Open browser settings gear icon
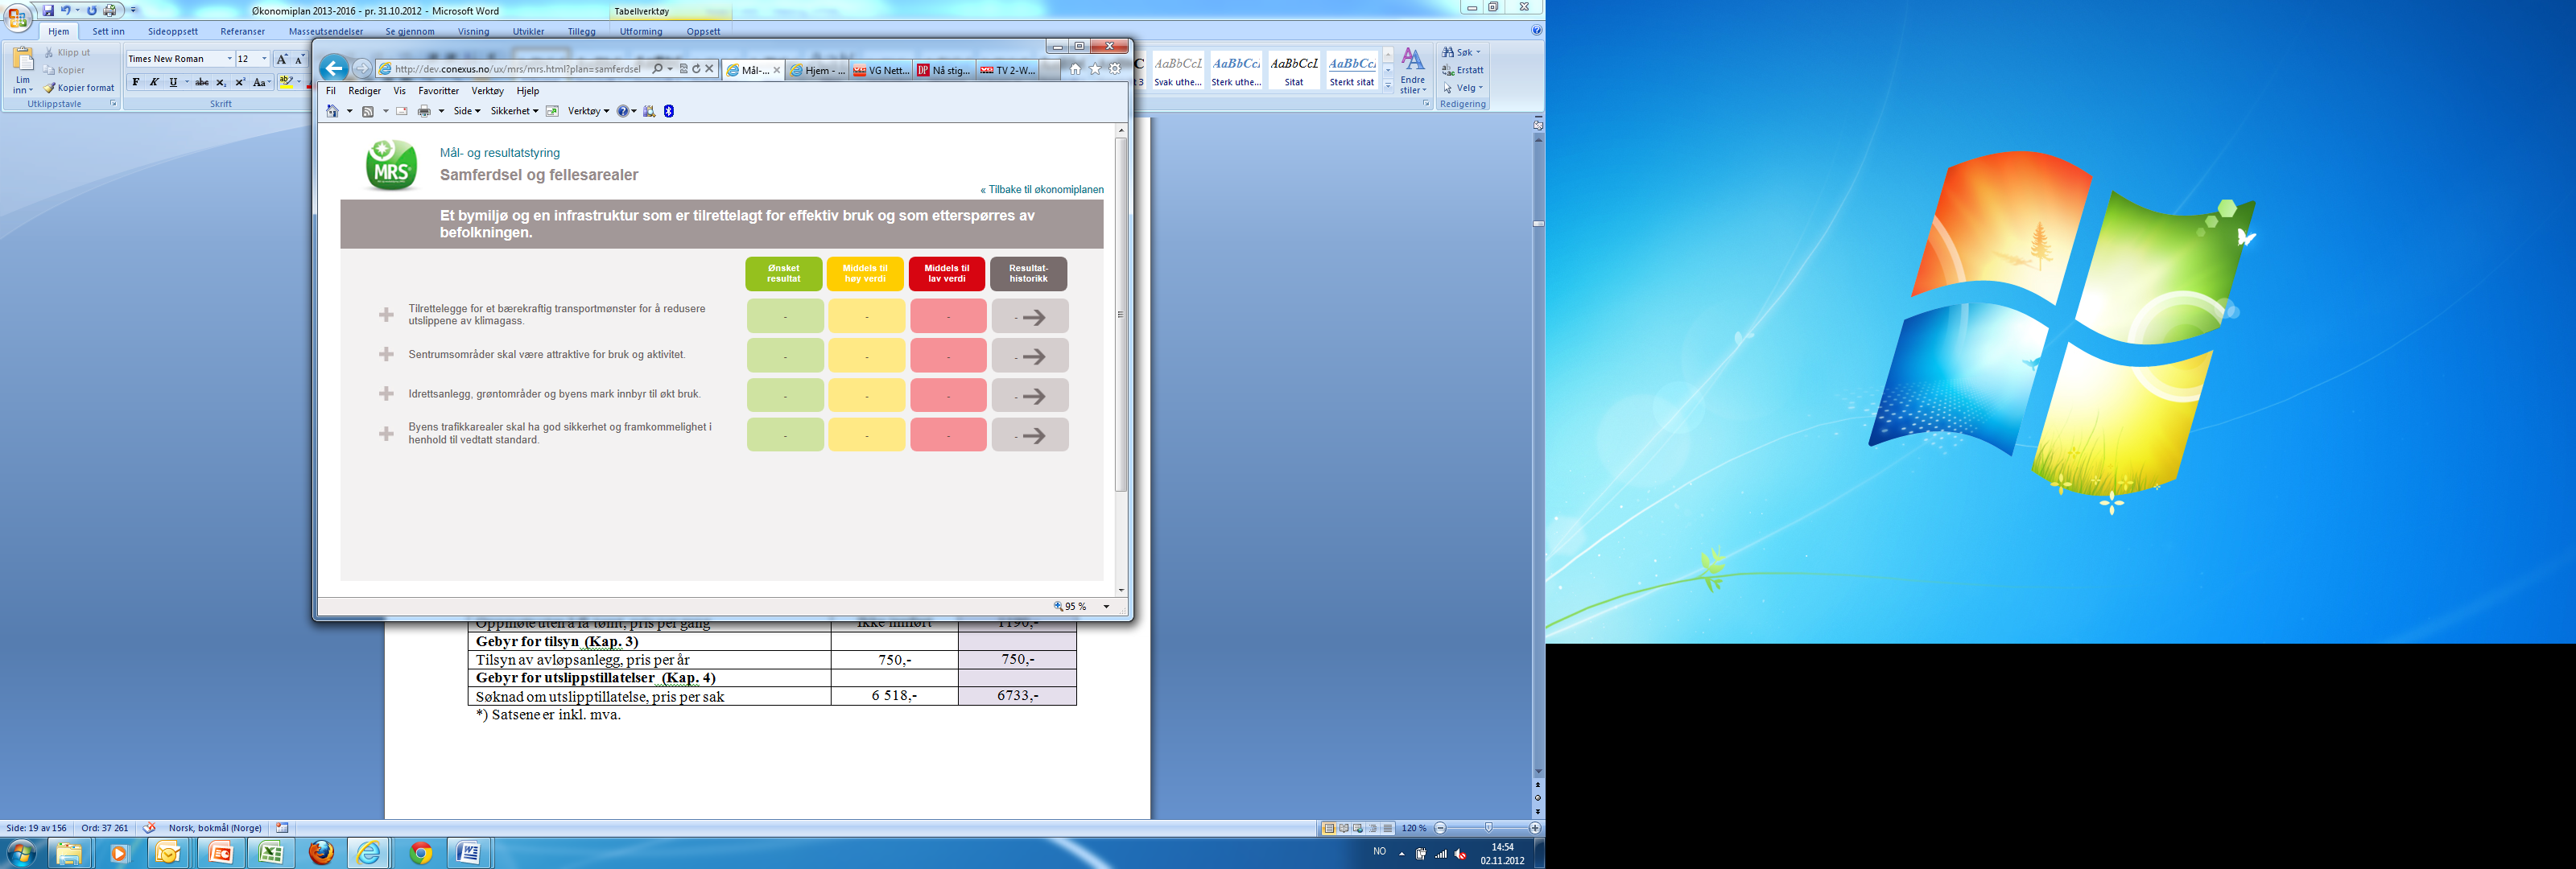The width and height of the screenshot is (2576, 869). point(1115,69)
